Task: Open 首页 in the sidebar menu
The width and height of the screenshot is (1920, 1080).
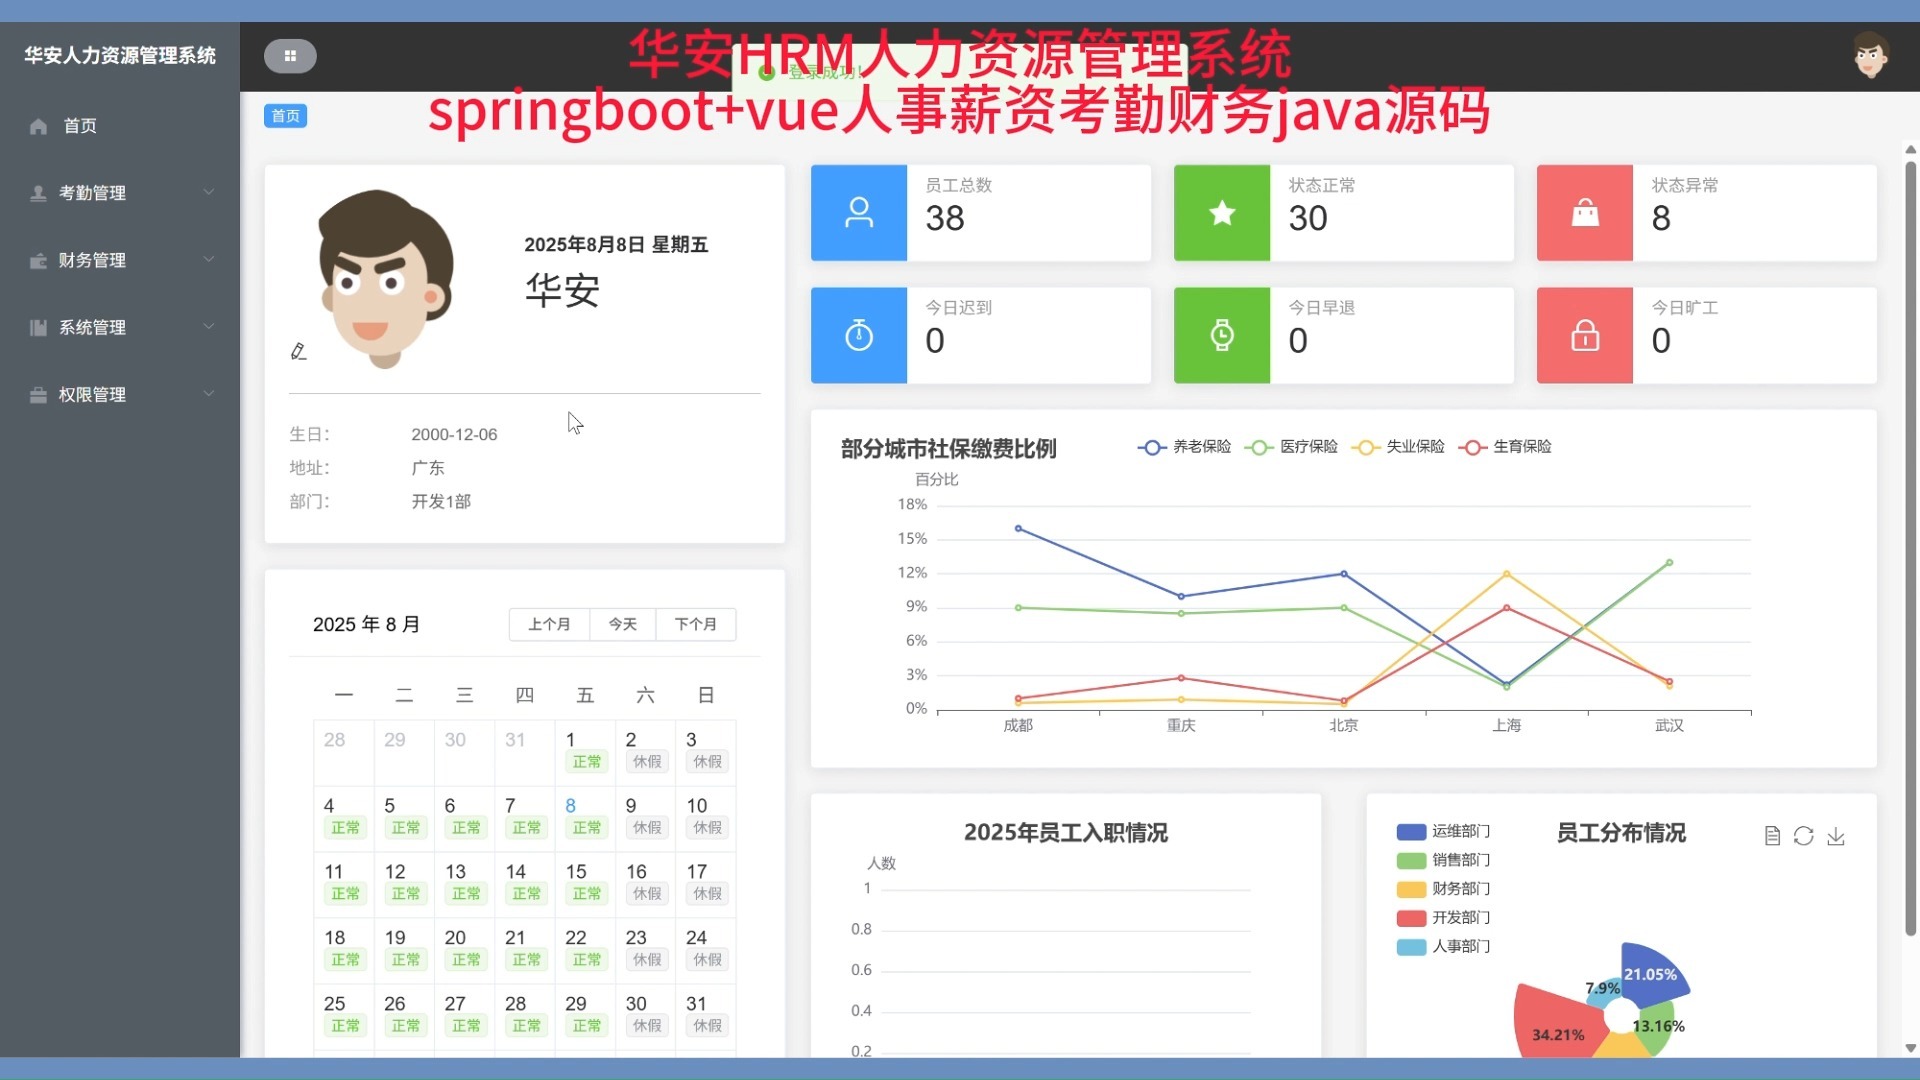Action: pyautogui.click(x=80, y=126)
